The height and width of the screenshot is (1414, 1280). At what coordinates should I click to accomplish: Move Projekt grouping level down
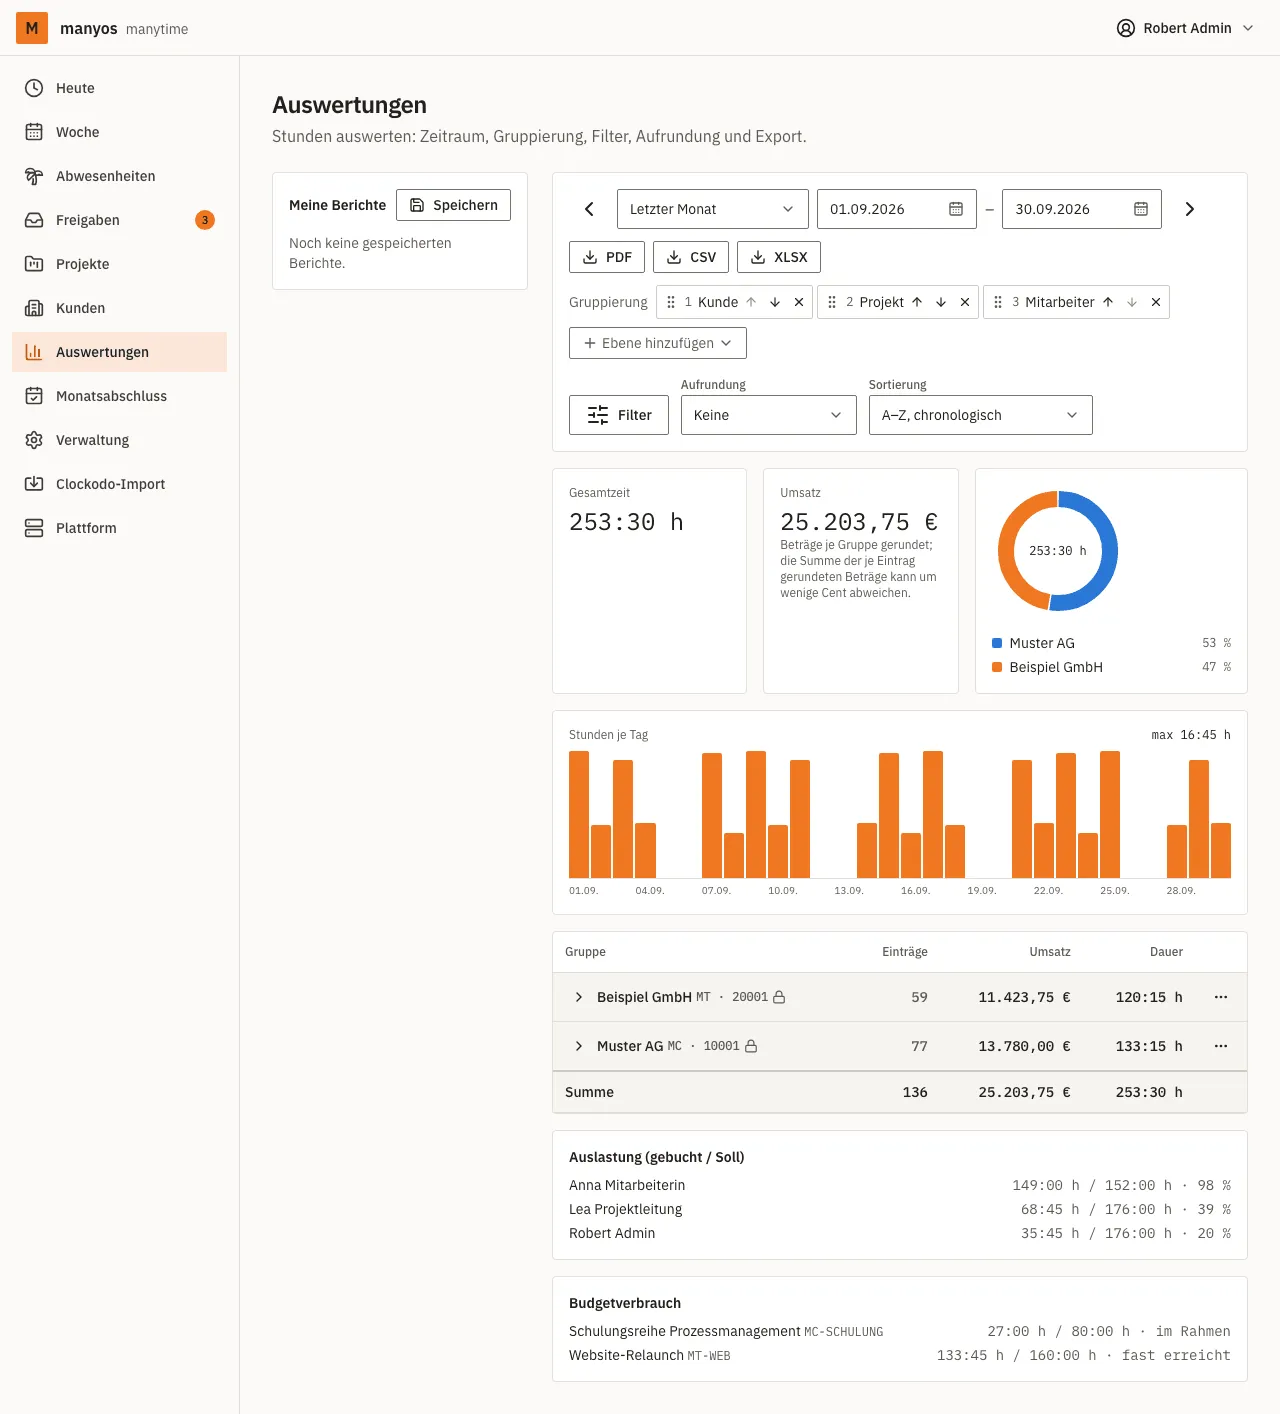(x=941, y=302)
